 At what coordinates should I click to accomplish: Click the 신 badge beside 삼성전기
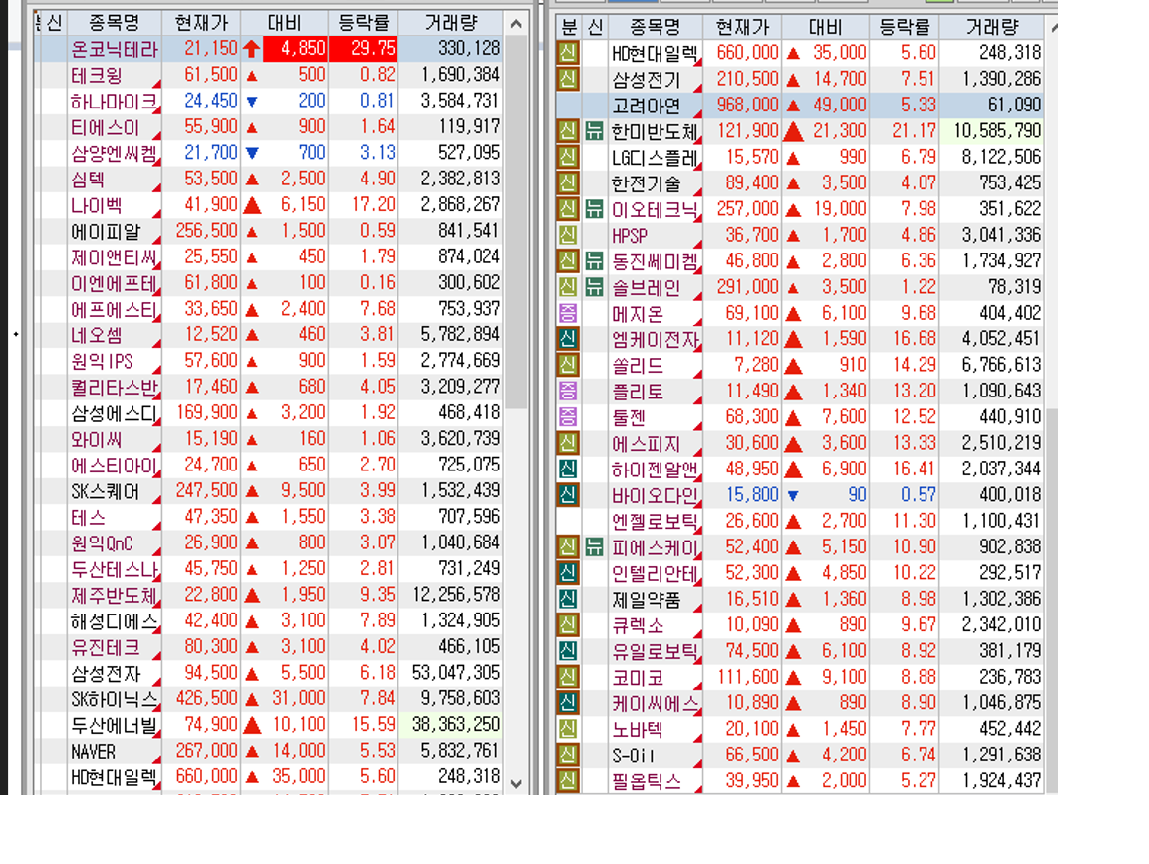click(x=568, y=78)
